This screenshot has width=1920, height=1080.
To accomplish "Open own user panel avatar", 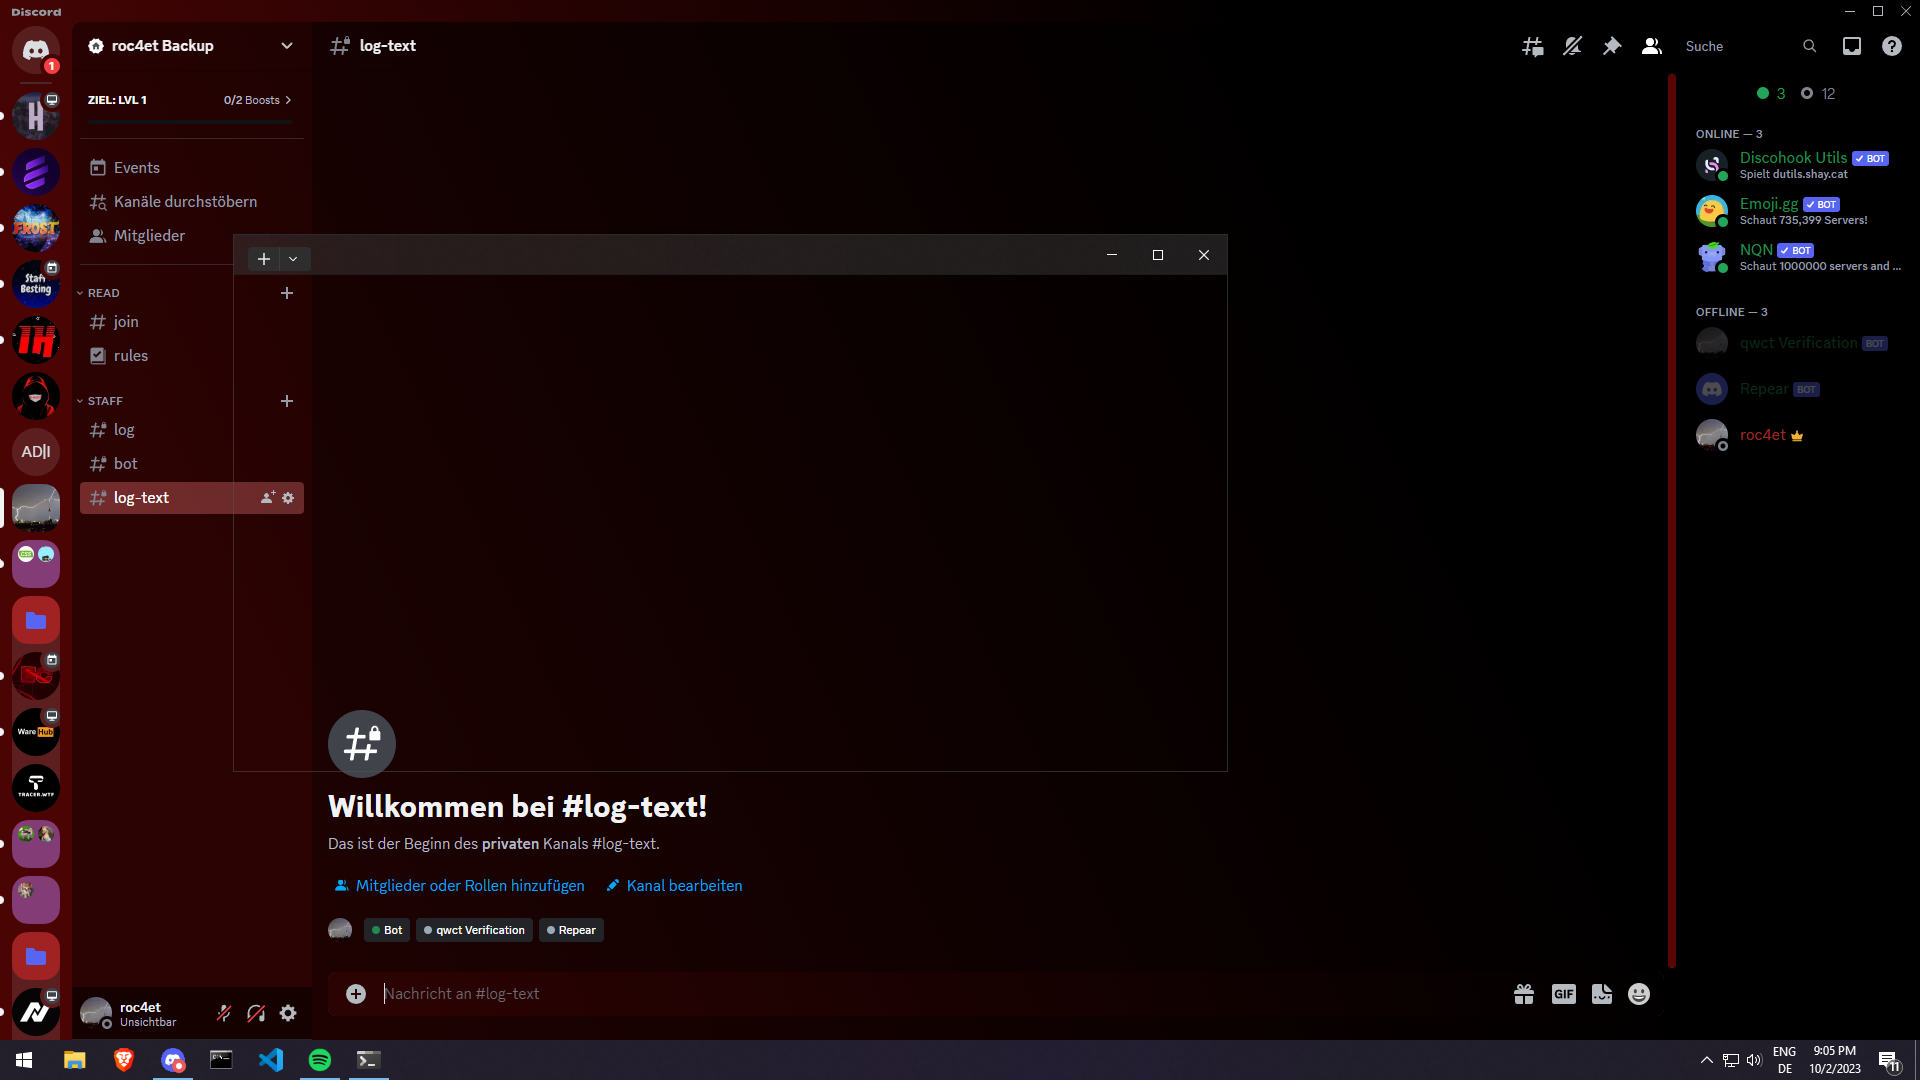I will click(x=96, y=1013).
